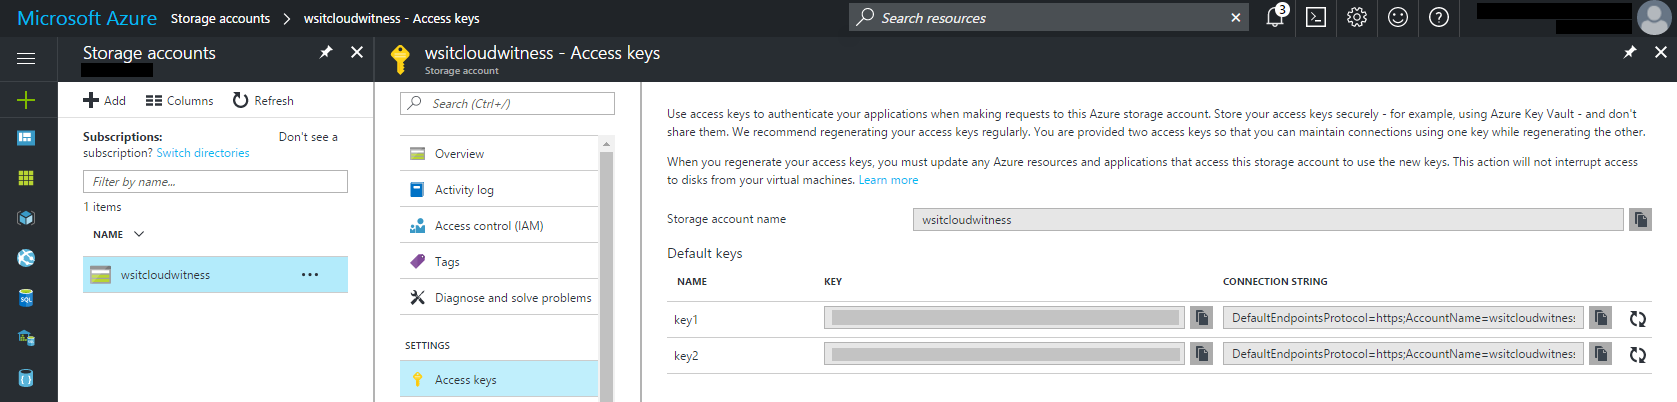Open the Dashboard icon in sidebar
The height and width of the screenshot is (402, 1677).
26,138
